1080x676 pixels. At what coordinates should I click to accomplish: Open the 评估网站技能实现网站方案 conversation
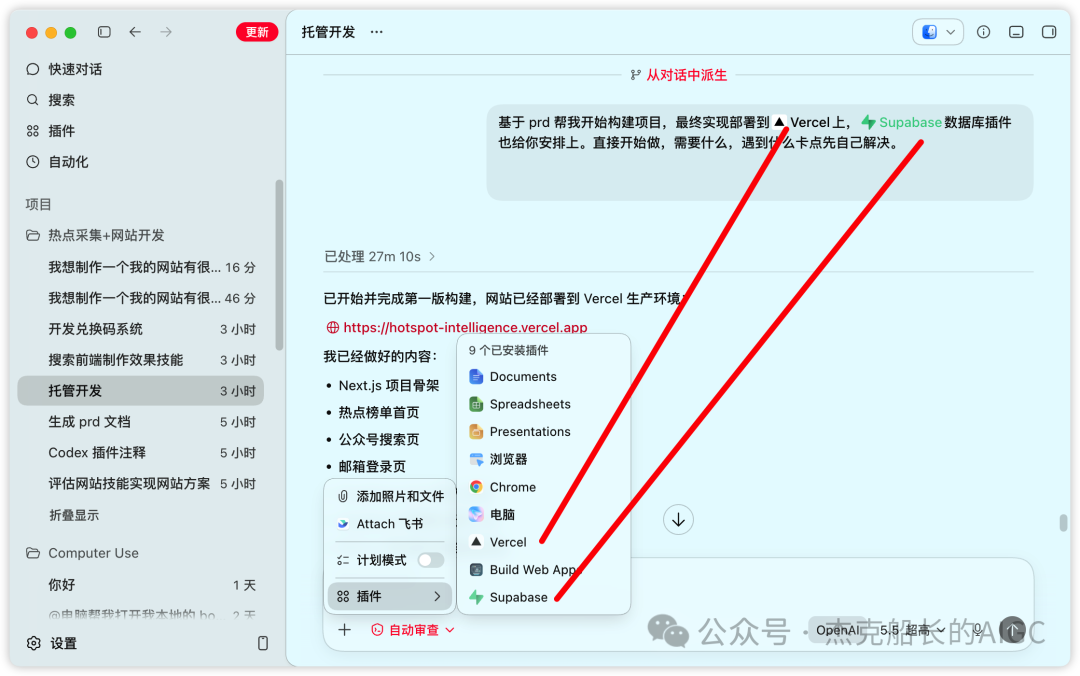[x=141, y=484]
